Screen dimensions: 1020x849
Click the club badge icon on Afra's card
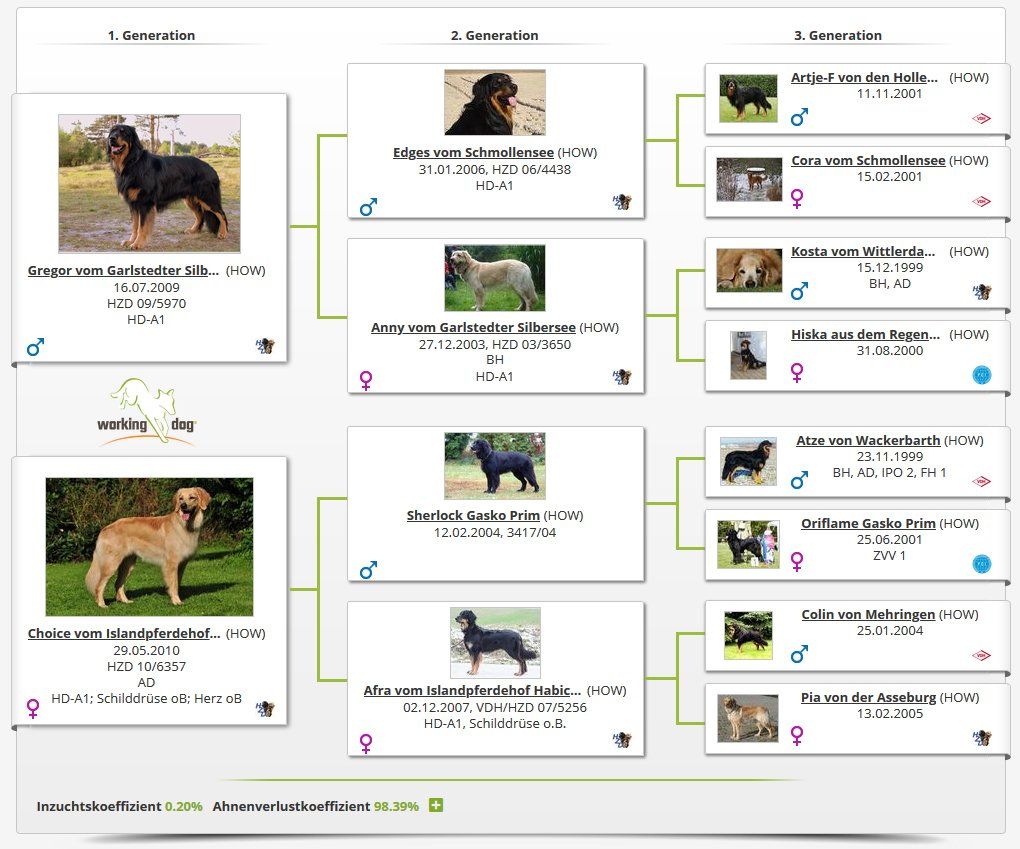coord(622,740)
